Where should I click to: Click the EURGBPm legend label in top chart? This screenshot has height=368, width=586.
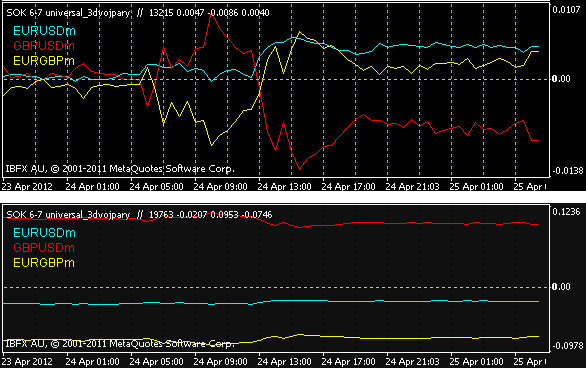pos(44,61)
